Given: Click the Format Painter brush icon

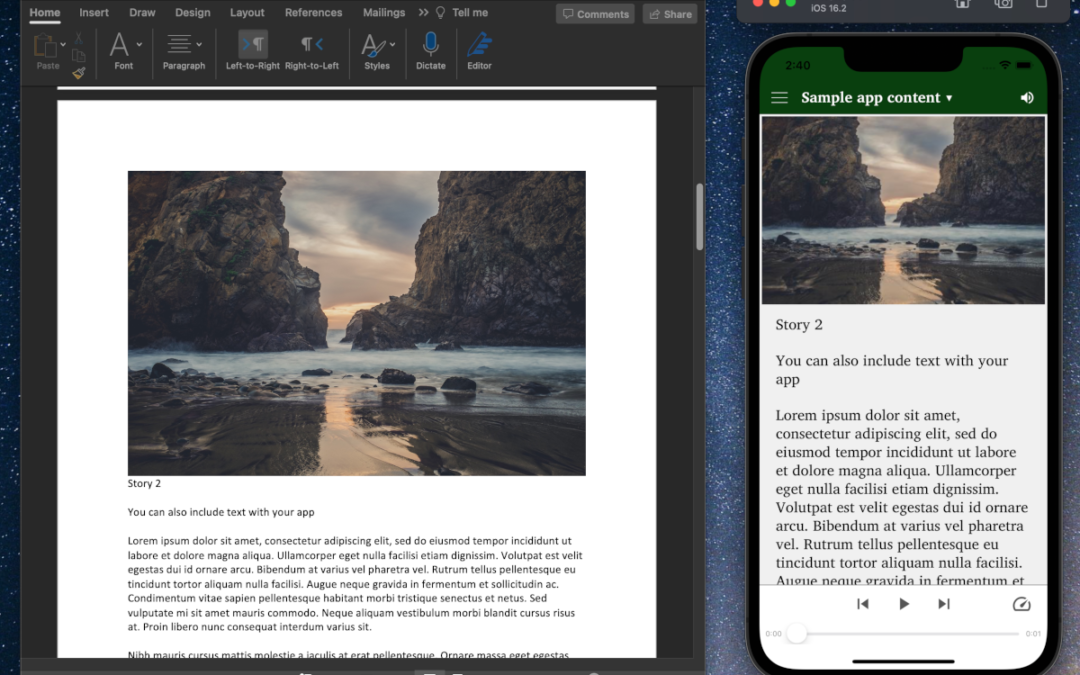Looking at the screenshot, I should point(79,72).
